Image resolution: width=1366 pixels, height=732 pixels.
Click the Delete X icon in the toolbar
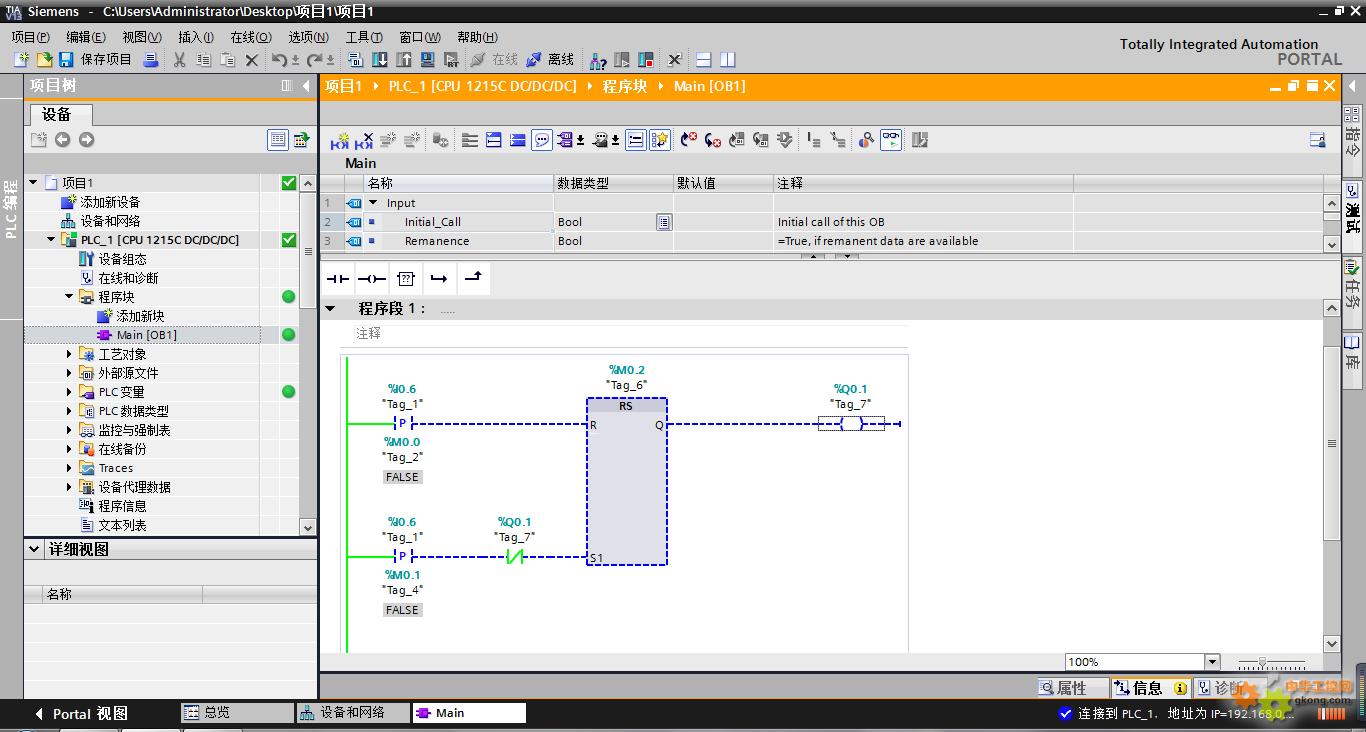[252, 60]
